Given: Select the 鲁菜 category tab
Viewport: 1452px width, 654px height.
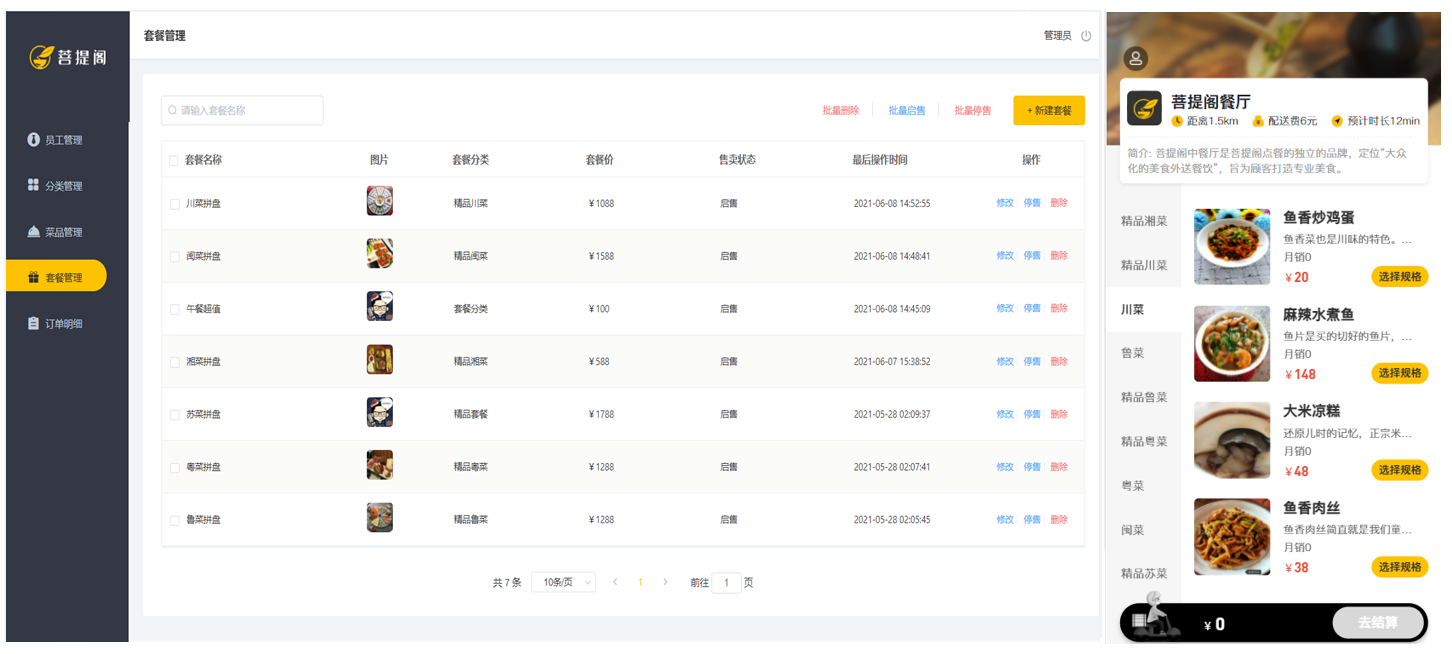Looking at the screenshot, I should [x=1133, y=353].
